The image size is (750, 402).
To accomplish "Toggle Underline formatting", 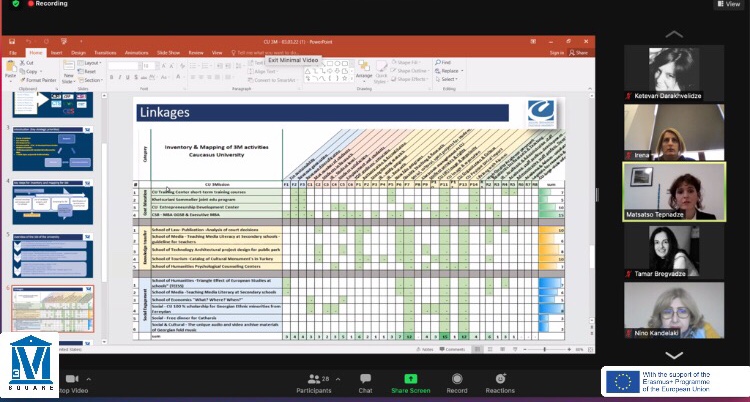I will (127, 77).
